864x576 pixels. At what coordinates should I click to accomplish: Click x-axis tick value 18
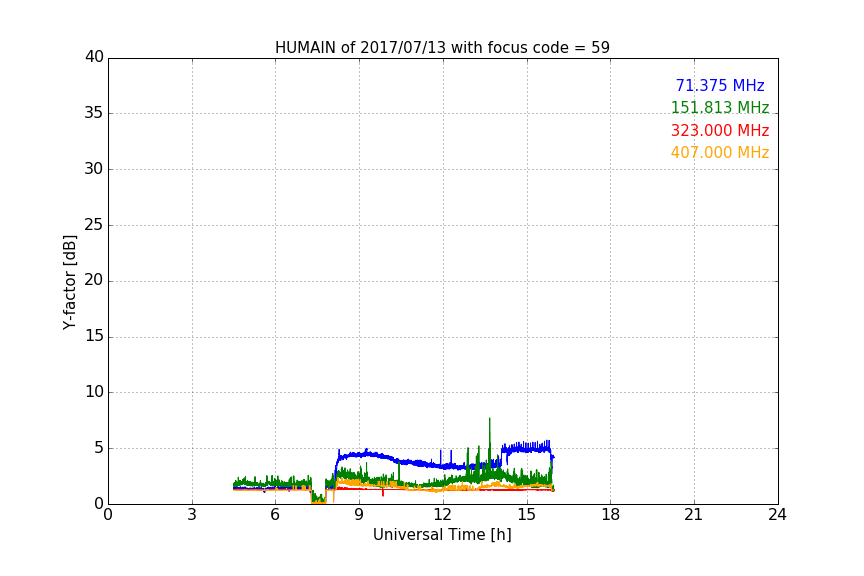[x=611, y=515]
